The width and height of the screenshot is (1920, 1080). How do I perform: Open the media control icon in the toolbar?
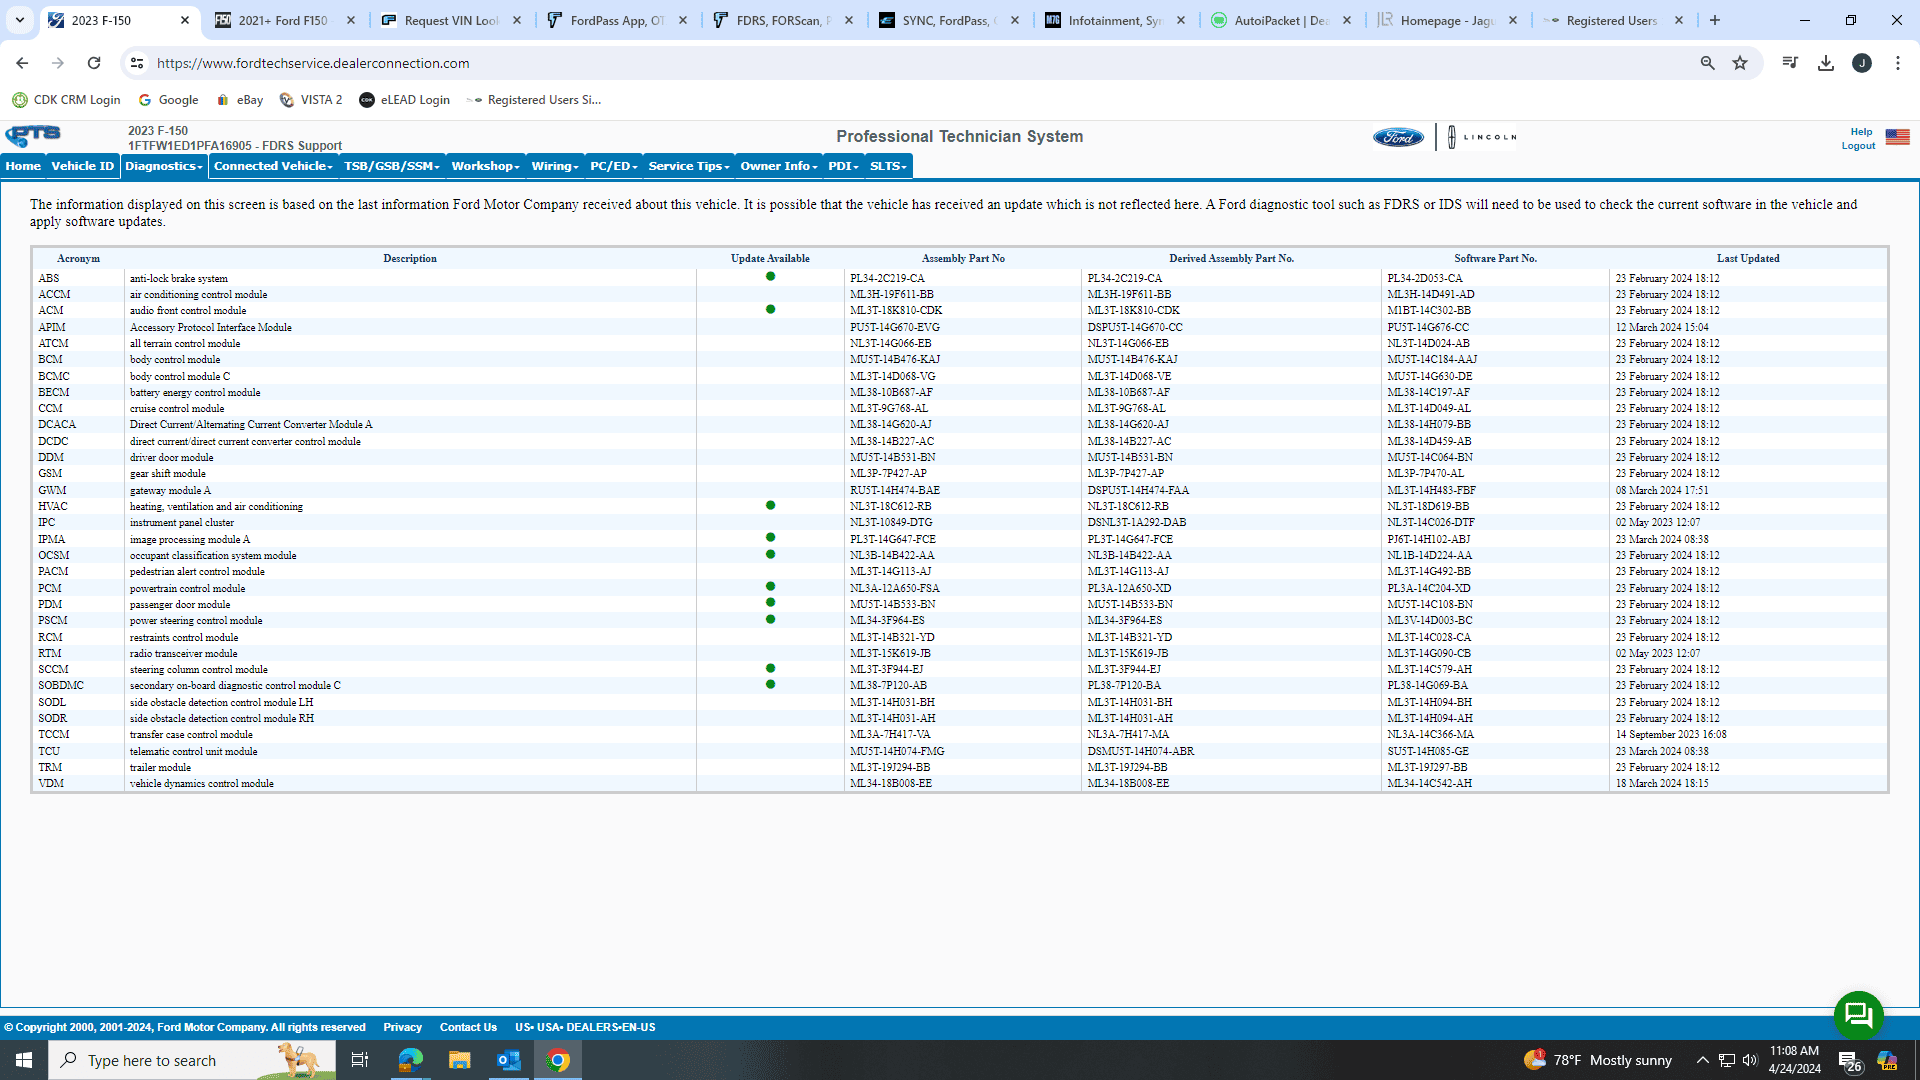coord(1790,63)
